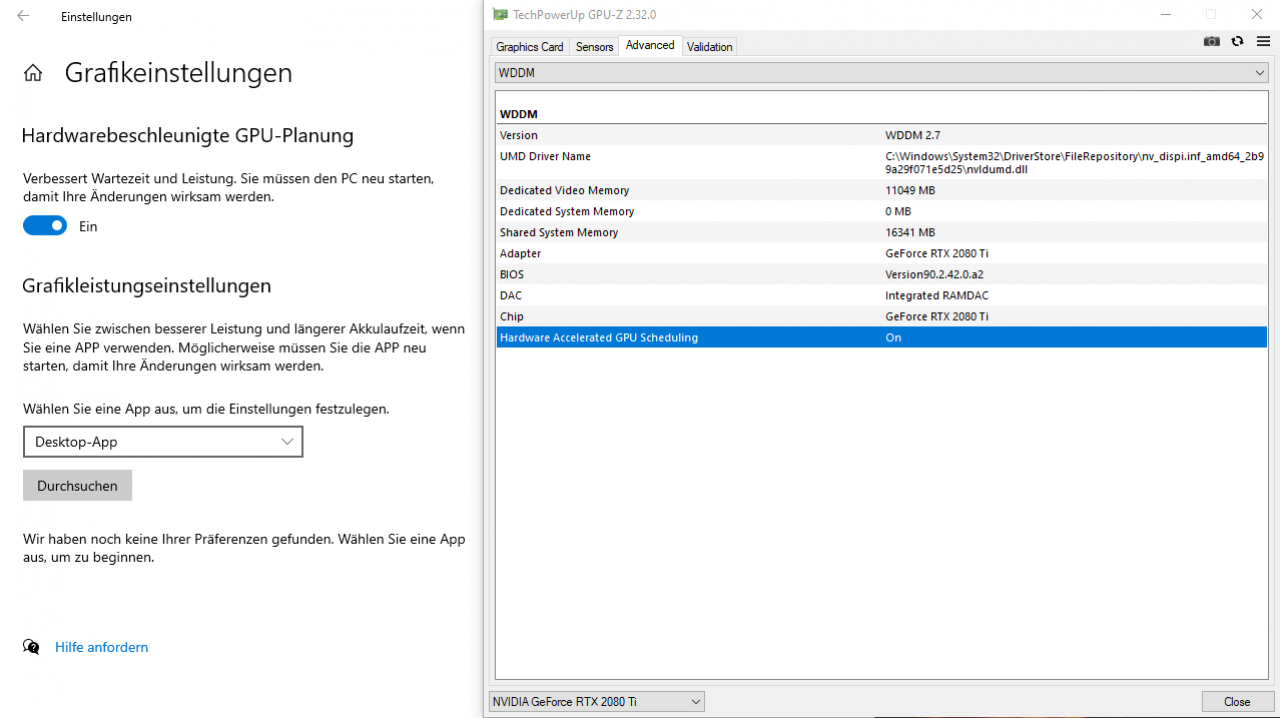Click Grafikleistungseinstellungen heading

coord(146,286)
